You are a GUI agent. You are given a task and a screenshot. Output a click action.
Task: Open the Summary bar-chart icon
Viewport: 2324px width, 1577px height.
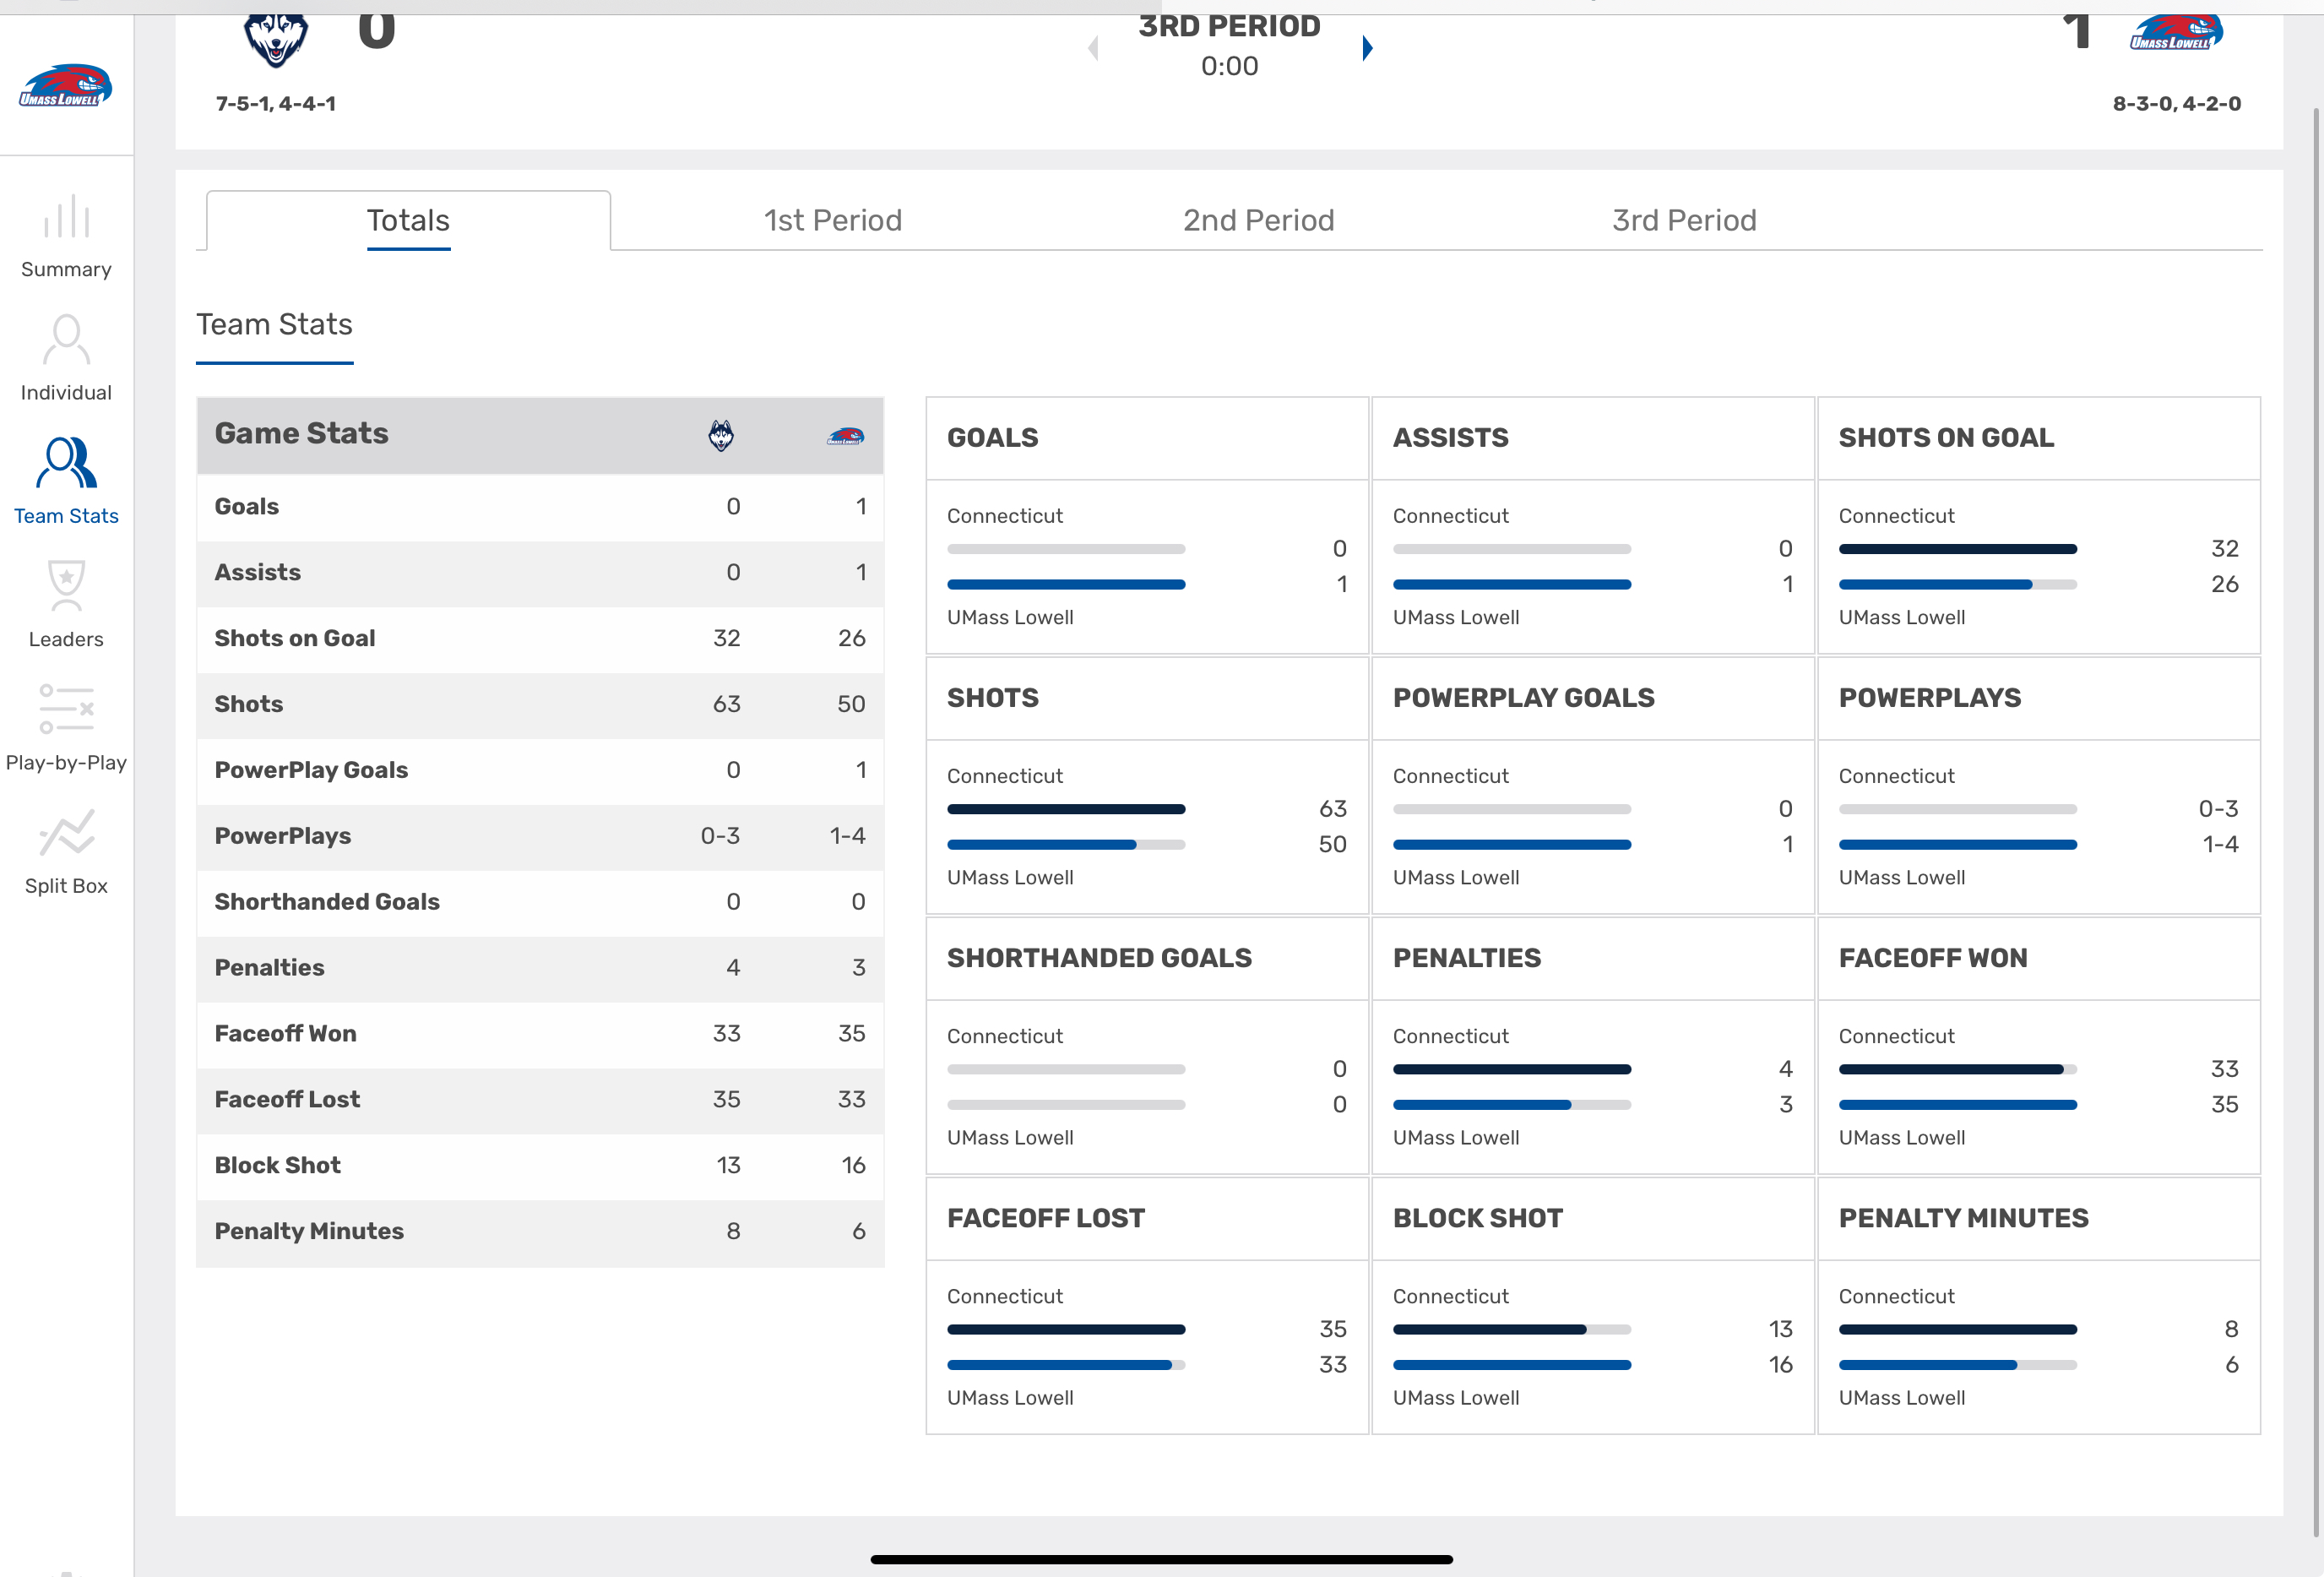(66, 216)
